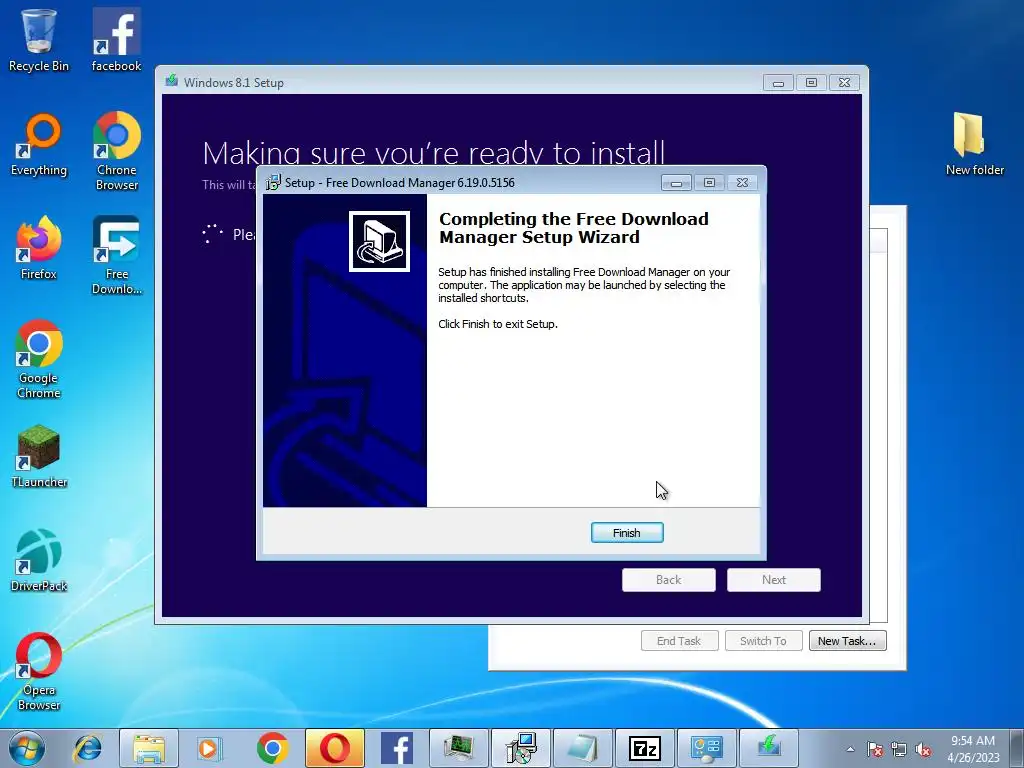Open the Facebook taskbar shortcut
This screenshot has width=1024, height=768.
click(396, 748)
